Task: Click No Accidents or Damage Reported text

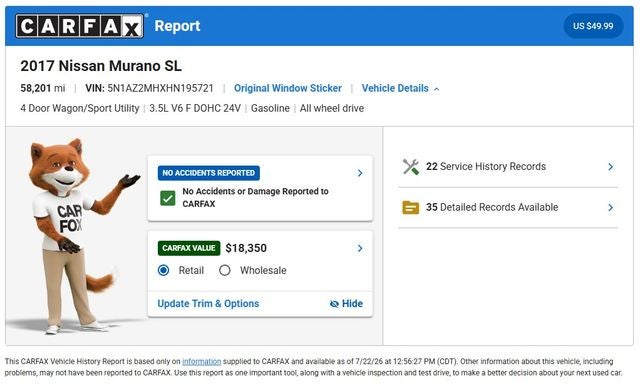Action: coord(256,198)
